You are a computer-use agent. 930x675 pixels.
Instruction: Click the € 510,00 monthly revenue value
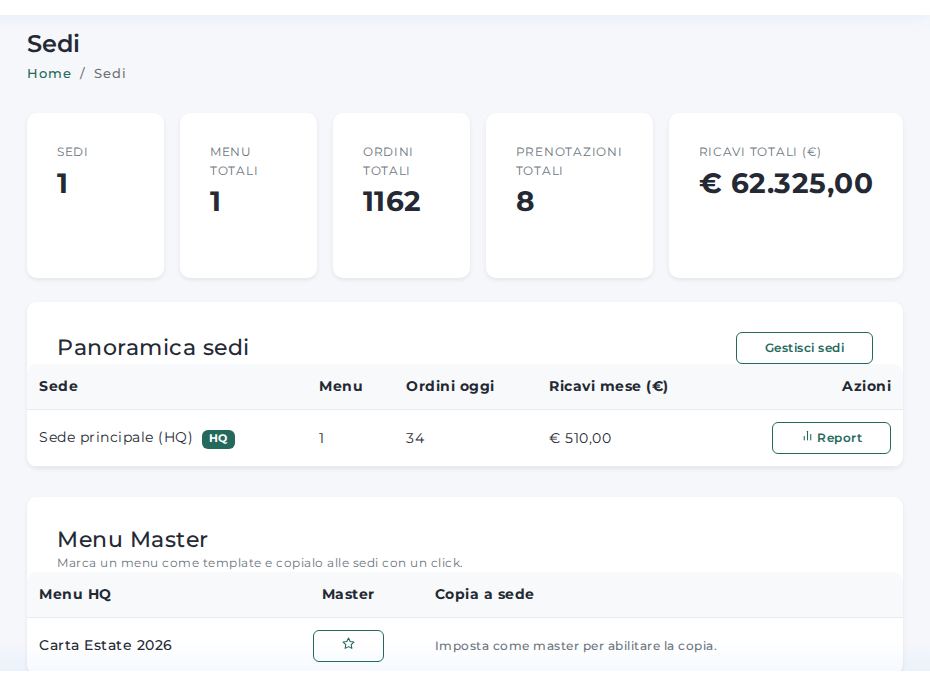(580, 438)
